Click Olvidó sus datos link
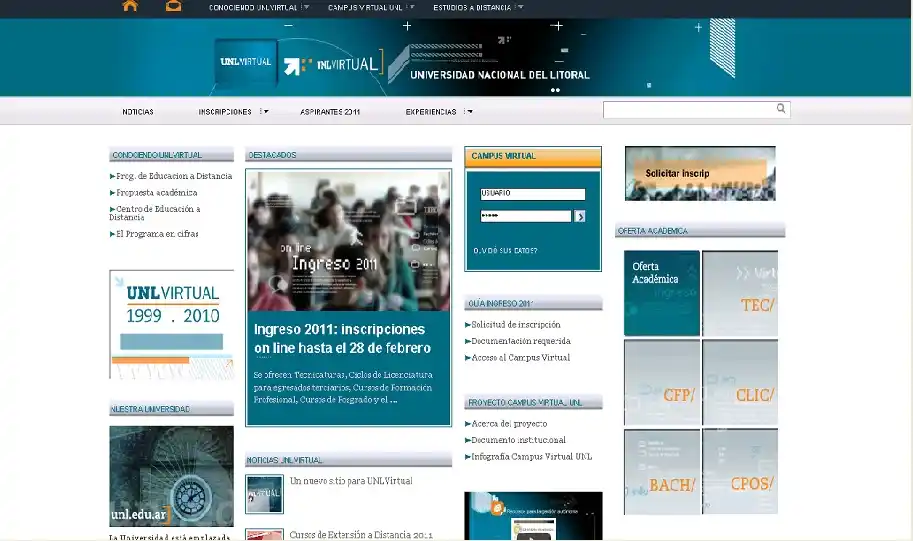This screenshot has height=541, width=913. 505,250
